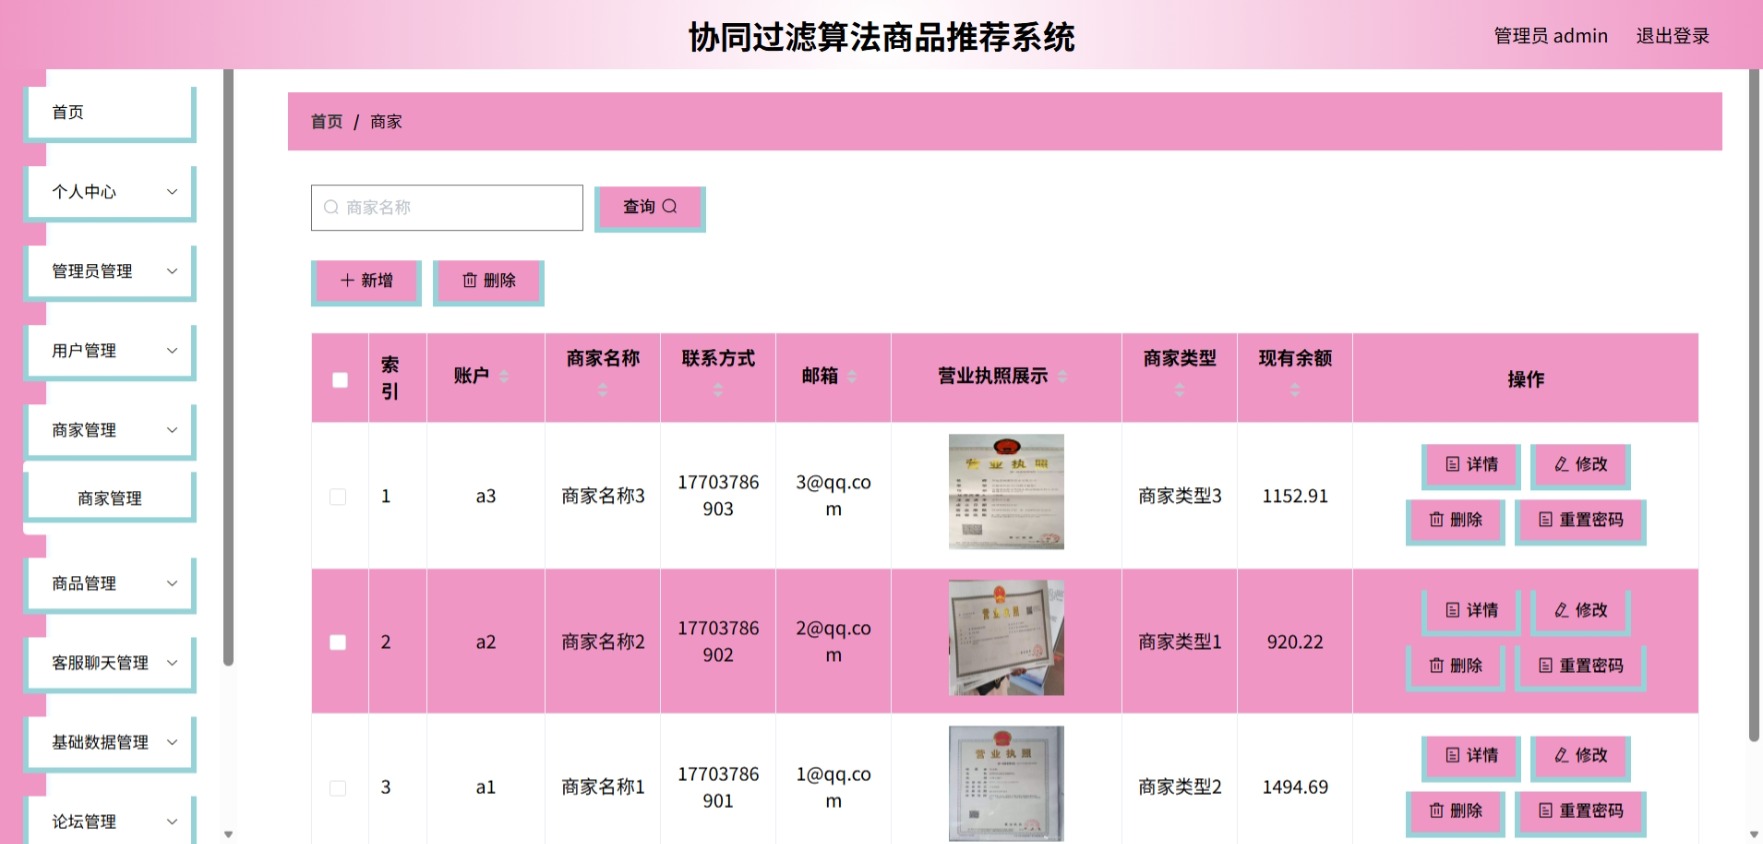1763x844 pixels.
Task: Click balance value 920.22
Action: click(x=1295, y=642)
